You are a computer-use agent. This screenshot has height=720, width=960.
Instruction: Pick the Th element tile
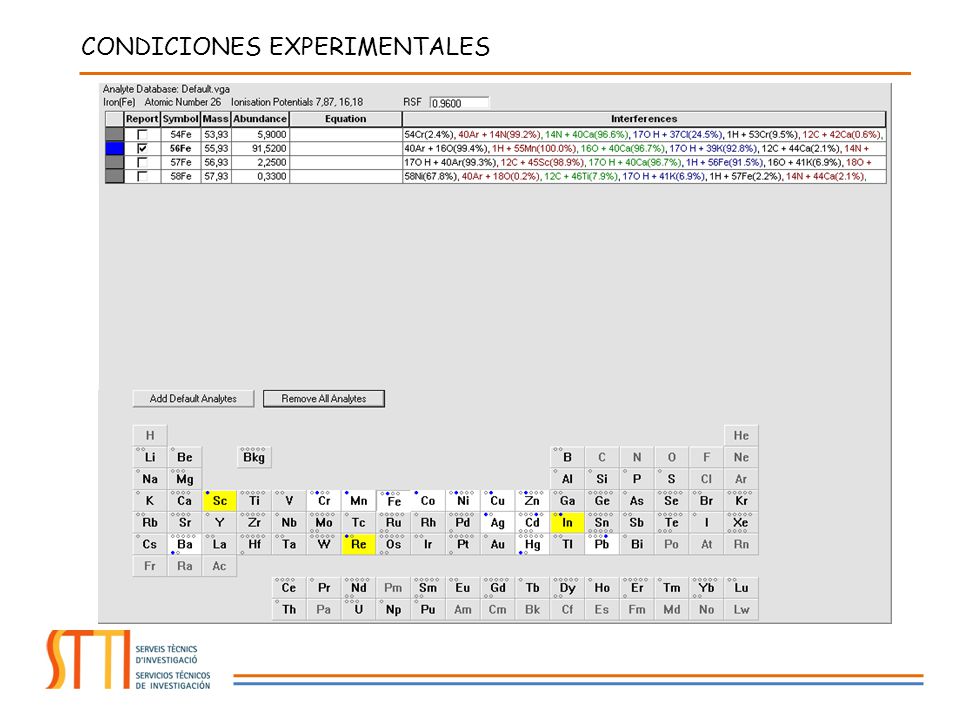click(289, 609)
